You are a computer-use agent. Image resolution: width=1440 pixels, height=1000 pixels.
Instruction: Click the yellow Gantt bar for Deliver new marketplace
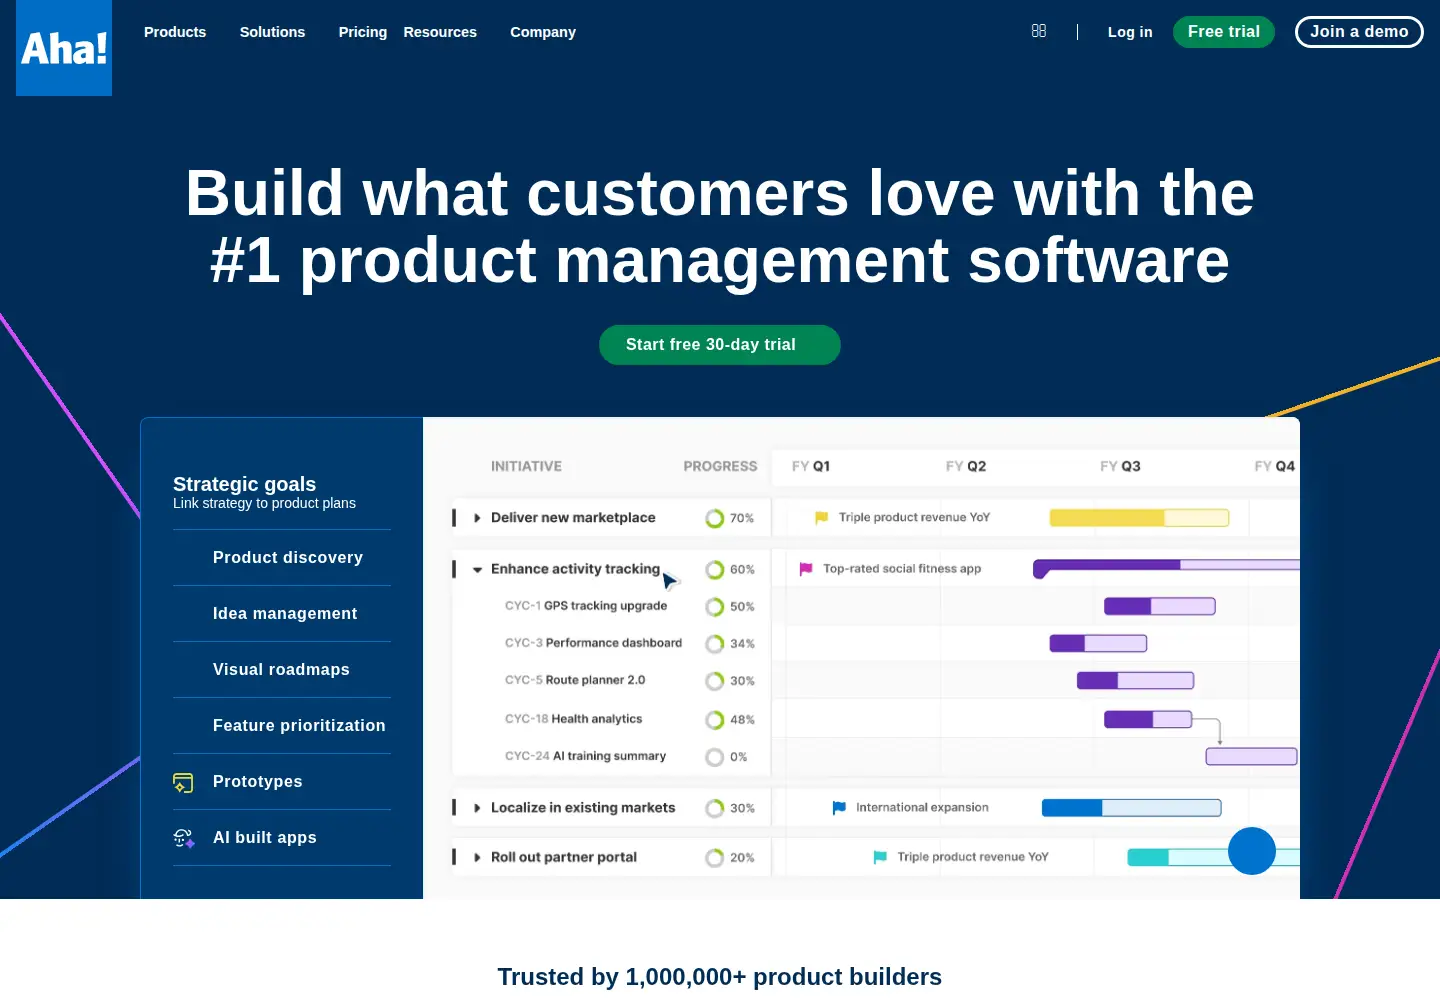point(1139,518)
